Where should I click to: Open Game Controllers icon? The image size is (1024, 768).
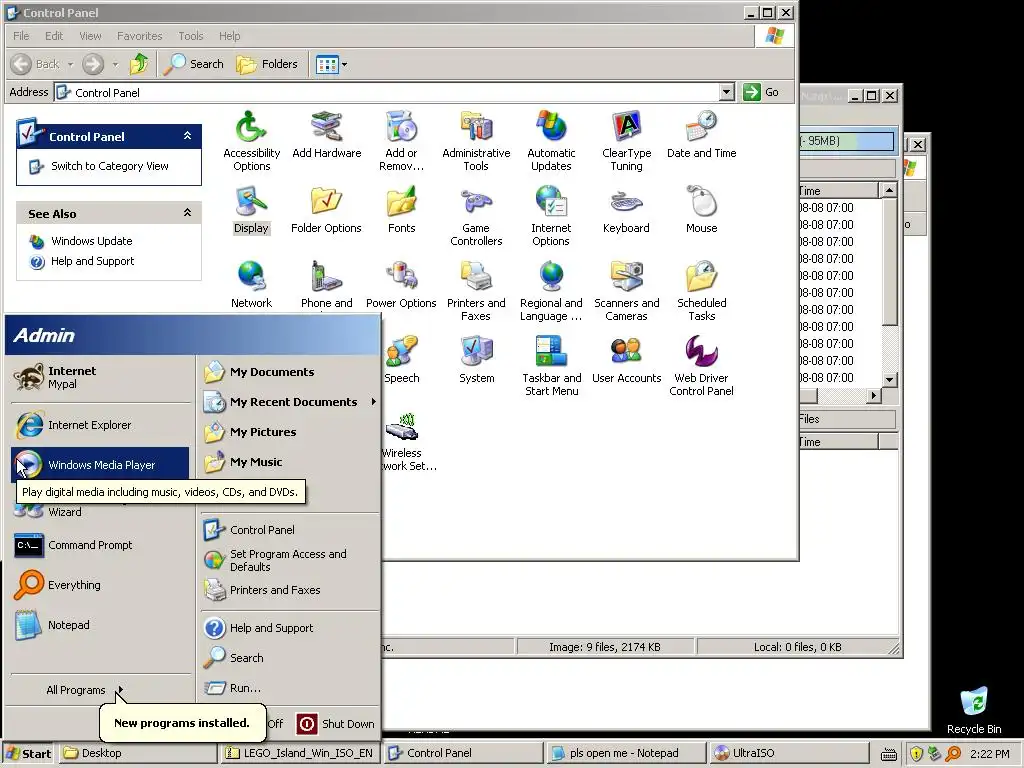tap(476, 216)
